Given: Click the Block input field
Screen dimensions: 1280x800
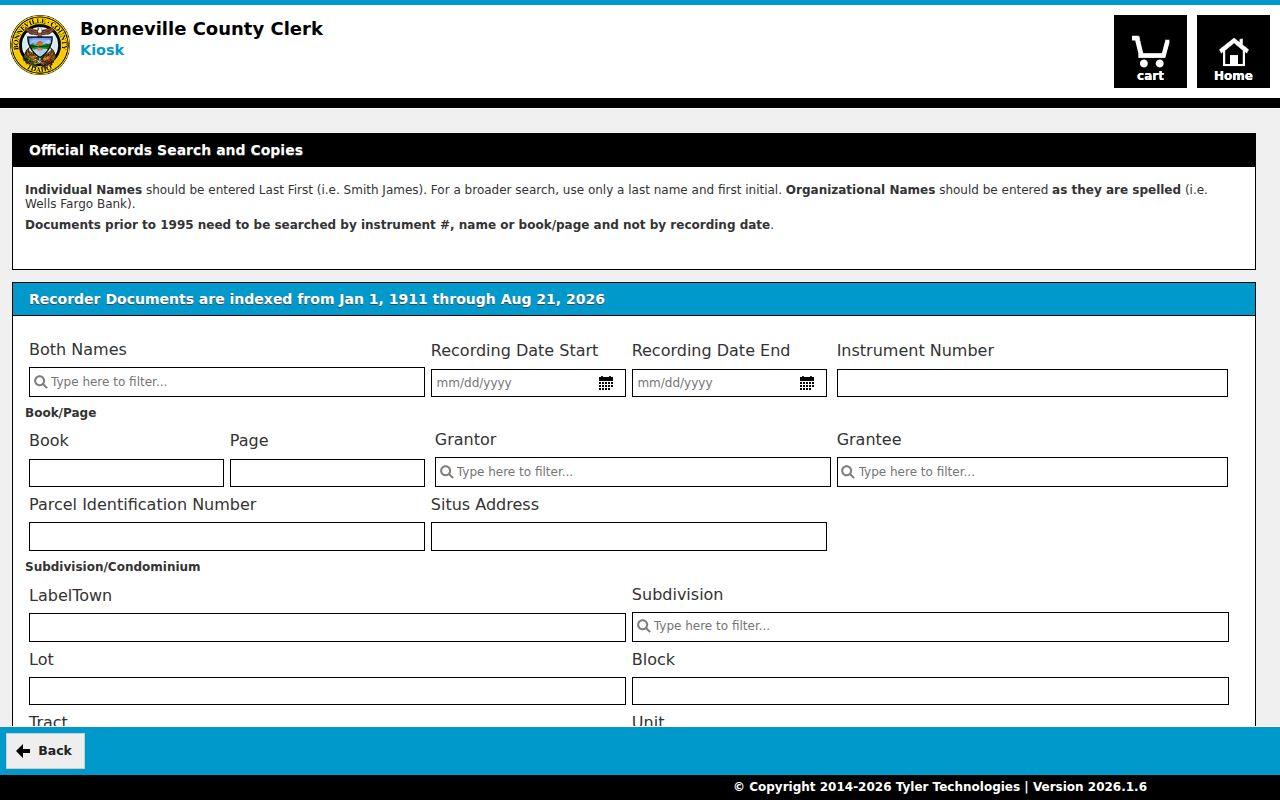Looking at the screenshot, I should tap(930, 691).
